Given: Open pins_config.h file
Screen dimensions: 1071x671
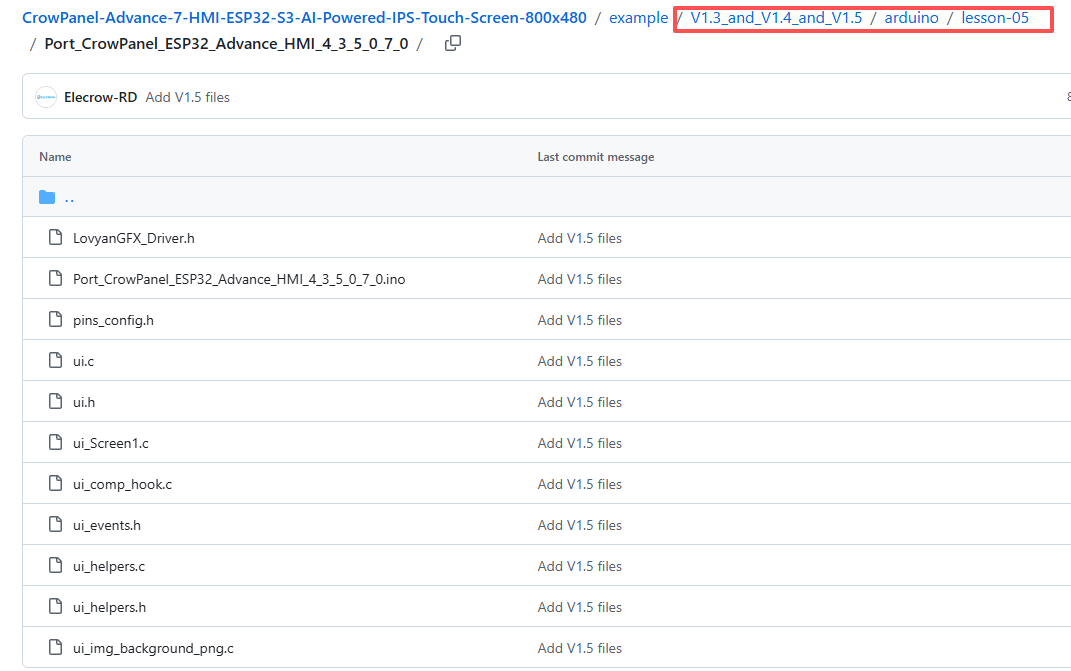Looking at the screenshot, I should pyautogui.click(x=113, y=320).
